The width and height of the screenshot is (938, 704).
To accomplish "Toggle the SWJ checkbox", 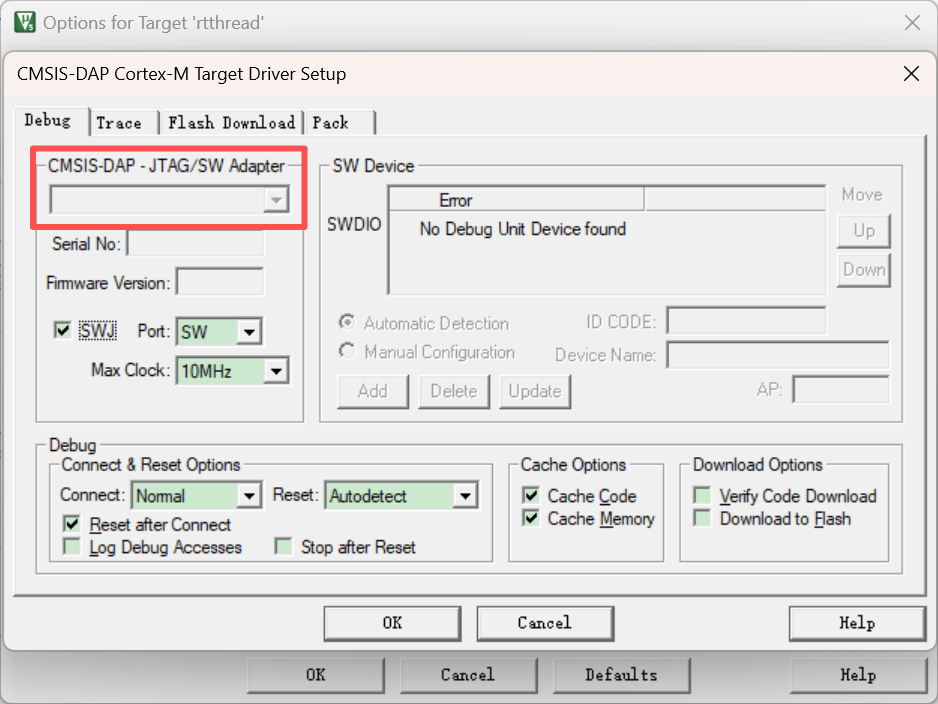I will tap(62, 330).
